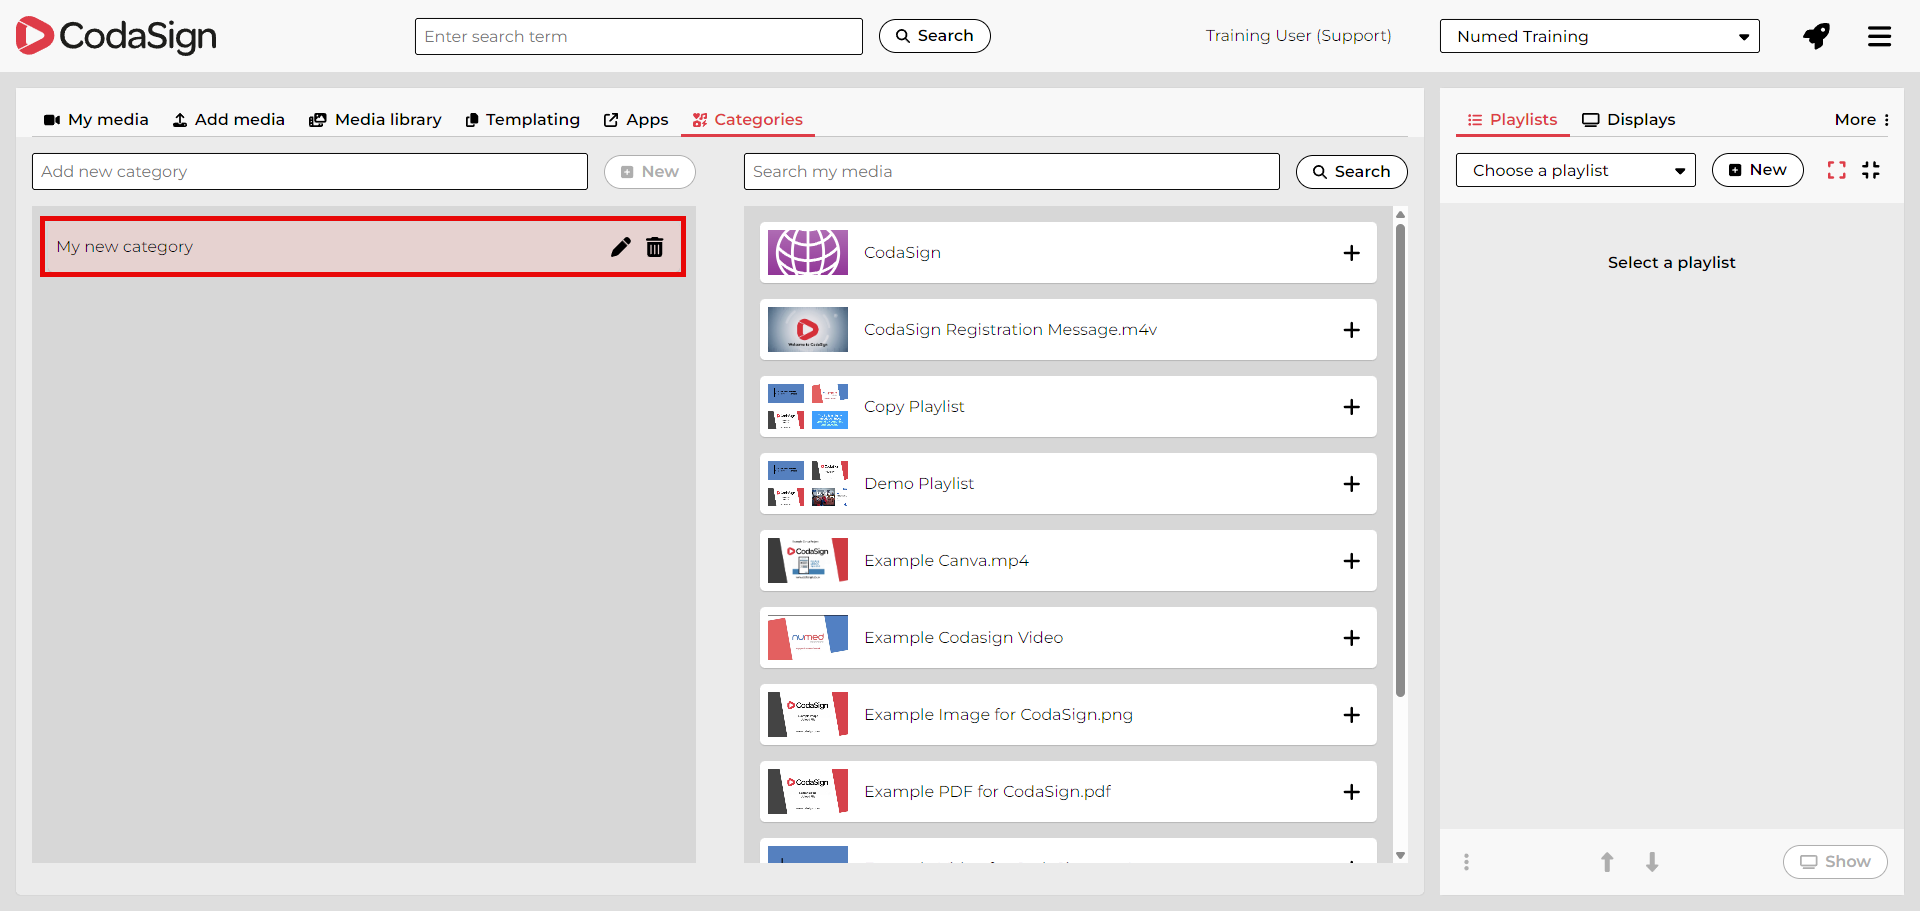Image resolution: width=1920 pixels, height=911 pixels.
Task: Go to the Templating tab
Action: pyautogui.click(x=522, y=120)
